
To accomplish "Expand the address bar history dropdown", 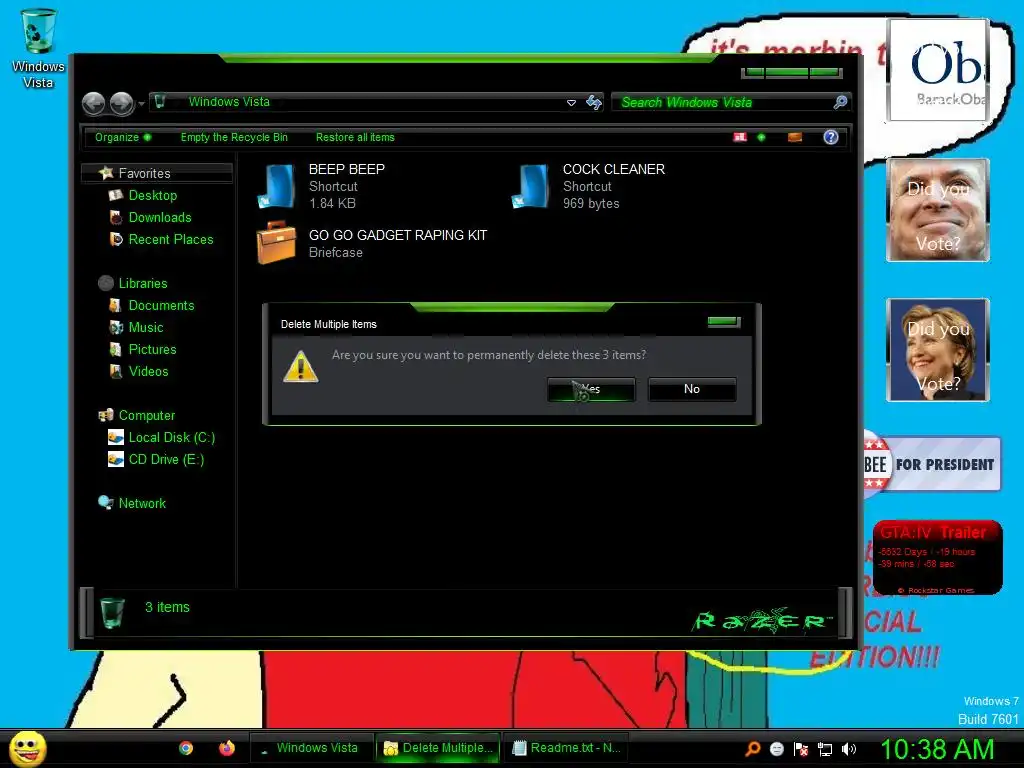I will 571,103.
